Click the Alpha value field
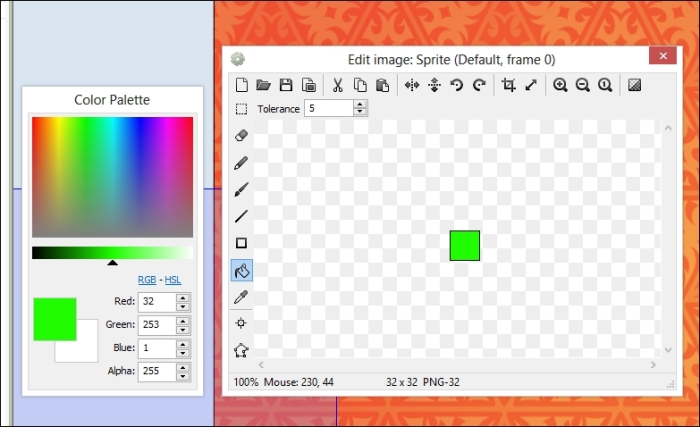This screenshot has height=427, width=700. (x=157, y=371)
